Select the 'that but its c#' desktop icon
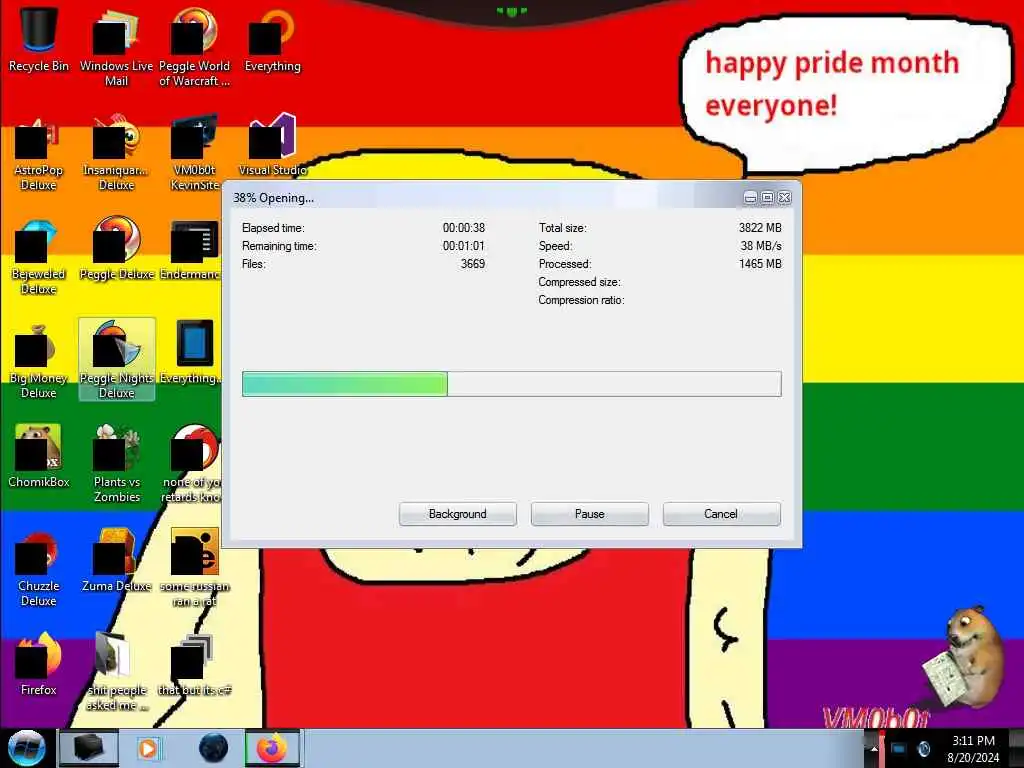 (194, 664)
